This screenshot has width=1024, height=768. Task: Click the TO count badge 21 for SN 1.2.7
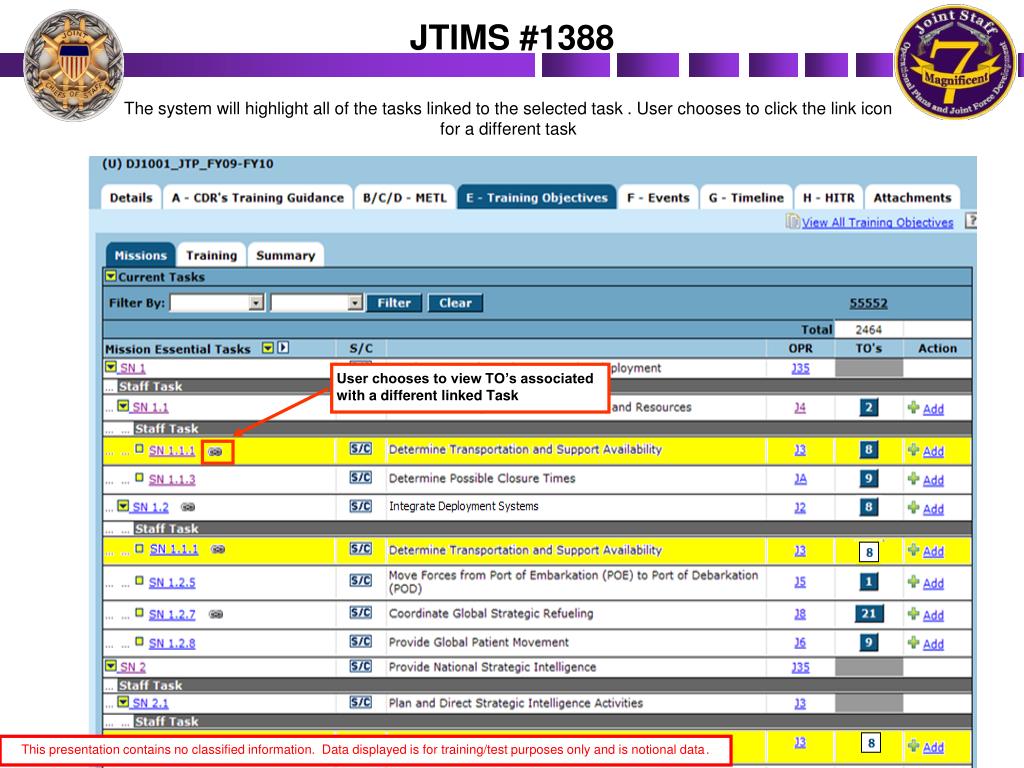click(869, 613)
